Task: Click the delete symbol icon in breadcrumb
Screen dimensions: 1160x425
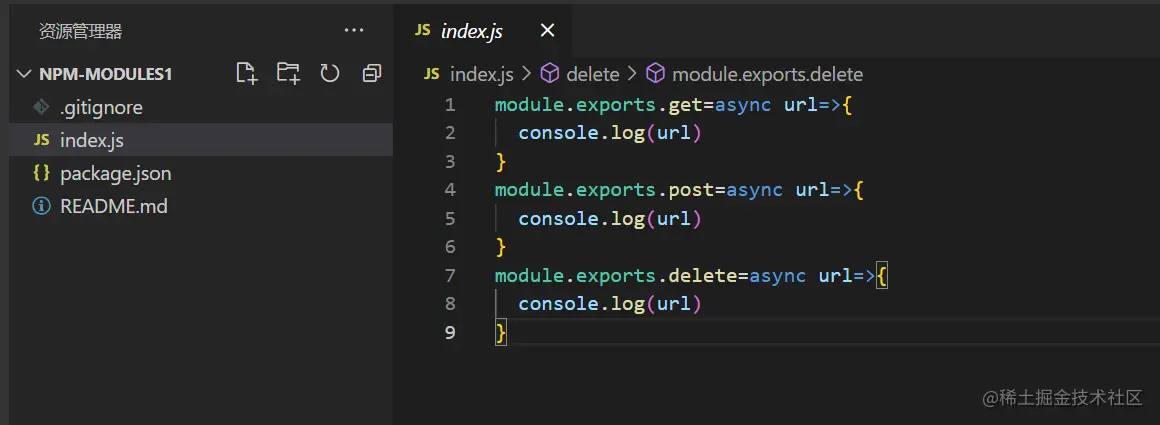Action: click(x=550, y=74)
